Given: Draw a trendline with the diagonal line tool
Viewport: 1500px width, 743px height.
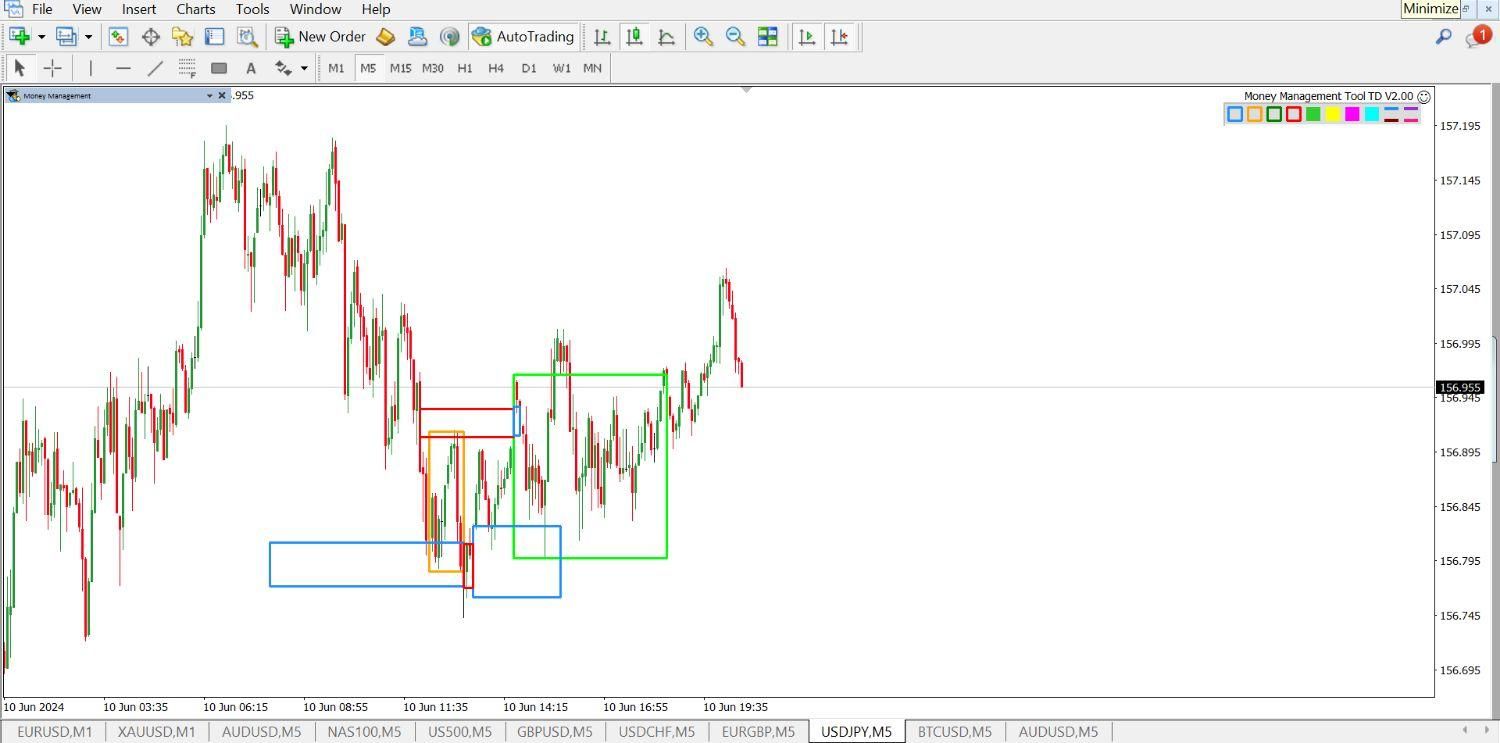Looking at the screenshot, I should (155, 68).
